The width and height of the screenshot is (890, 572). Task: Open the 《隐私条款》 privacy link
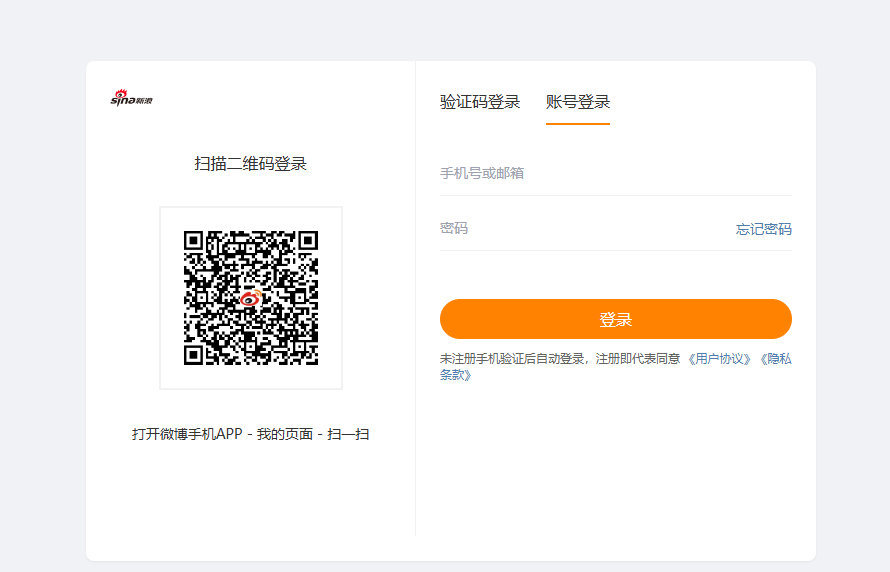click(x=774, y=358)
